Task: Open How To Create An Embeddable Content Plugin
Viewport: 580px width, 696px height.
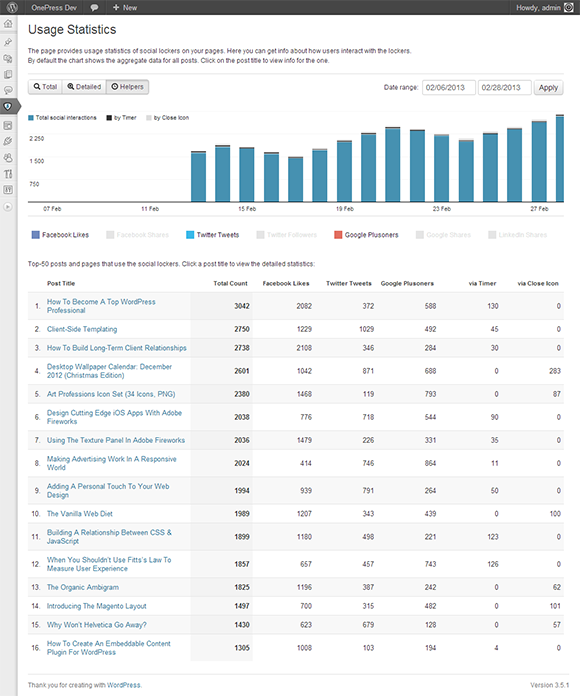Action: [x=109, y=648]
